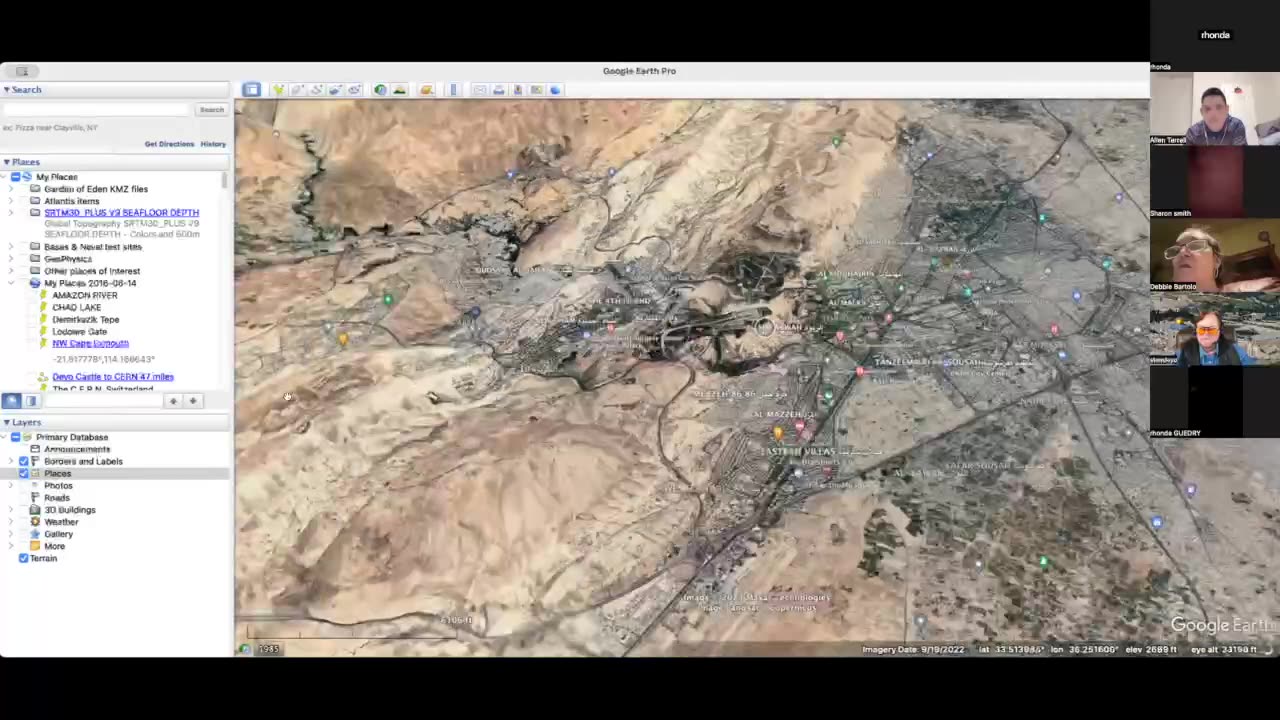Screen dimensions: 1280x720
Task: Click the Save Image toolbar icon
Action: click(518, 90)
